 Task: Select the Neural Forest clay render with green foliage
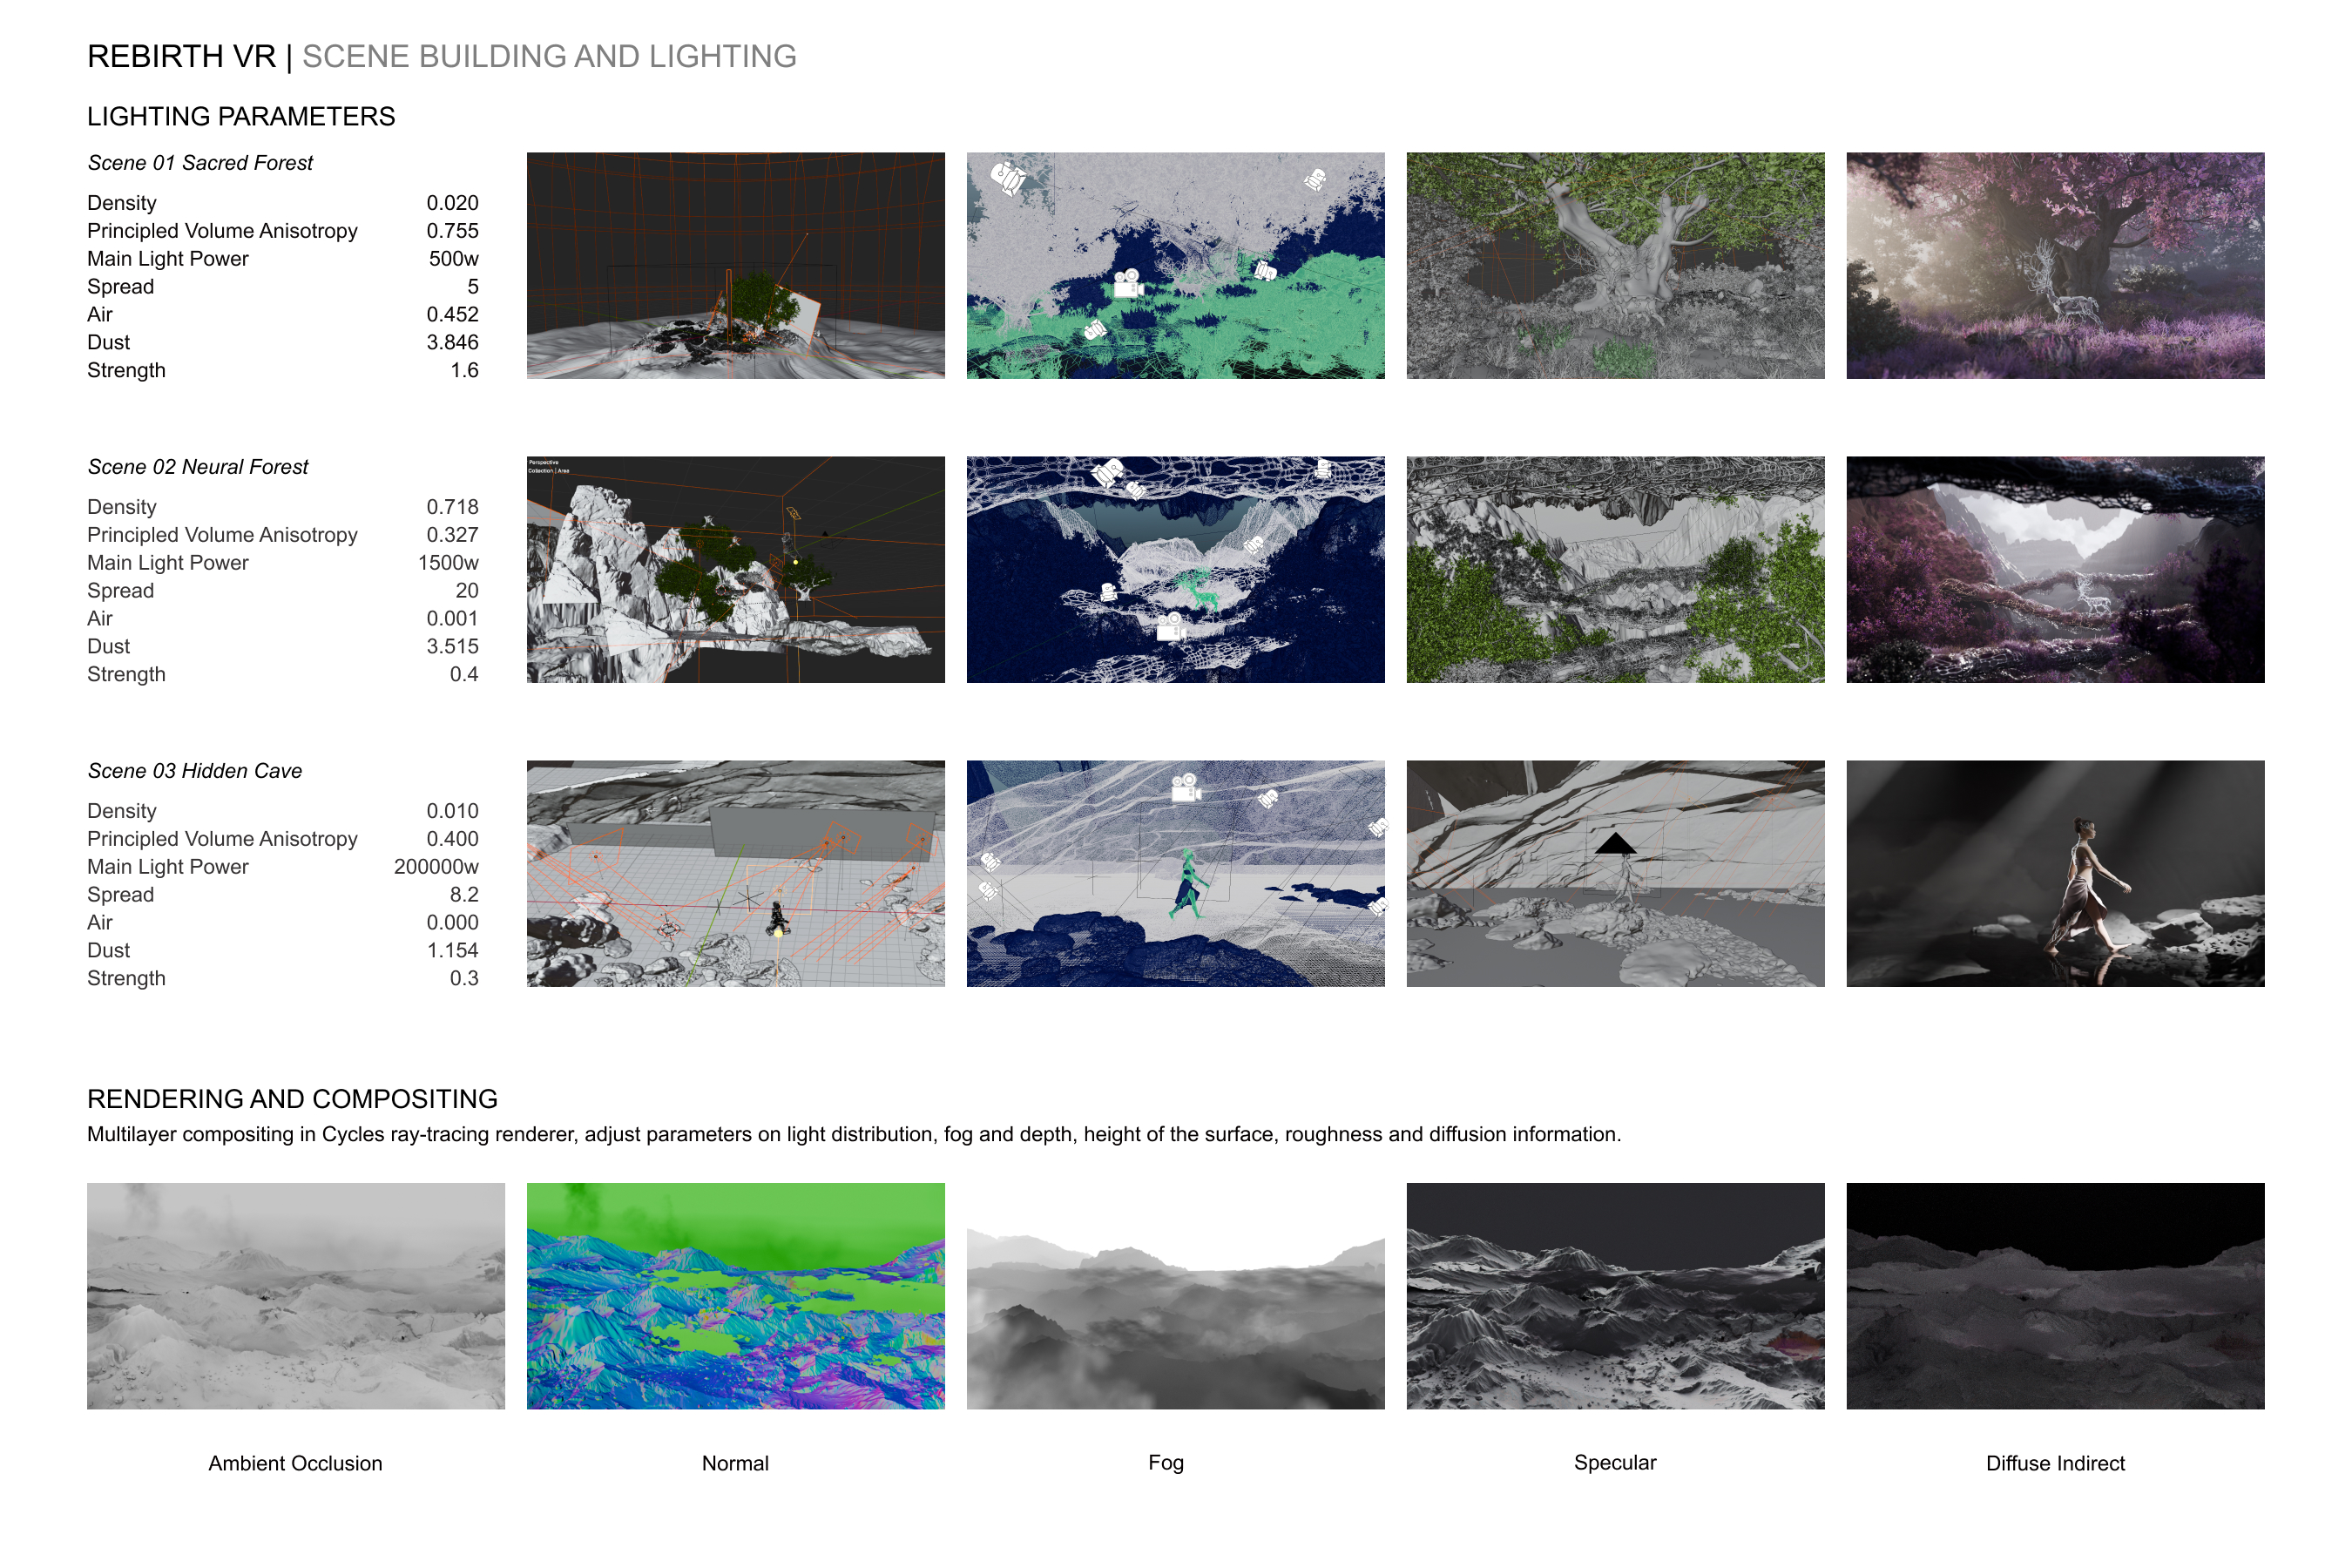tap(1616, 570)
